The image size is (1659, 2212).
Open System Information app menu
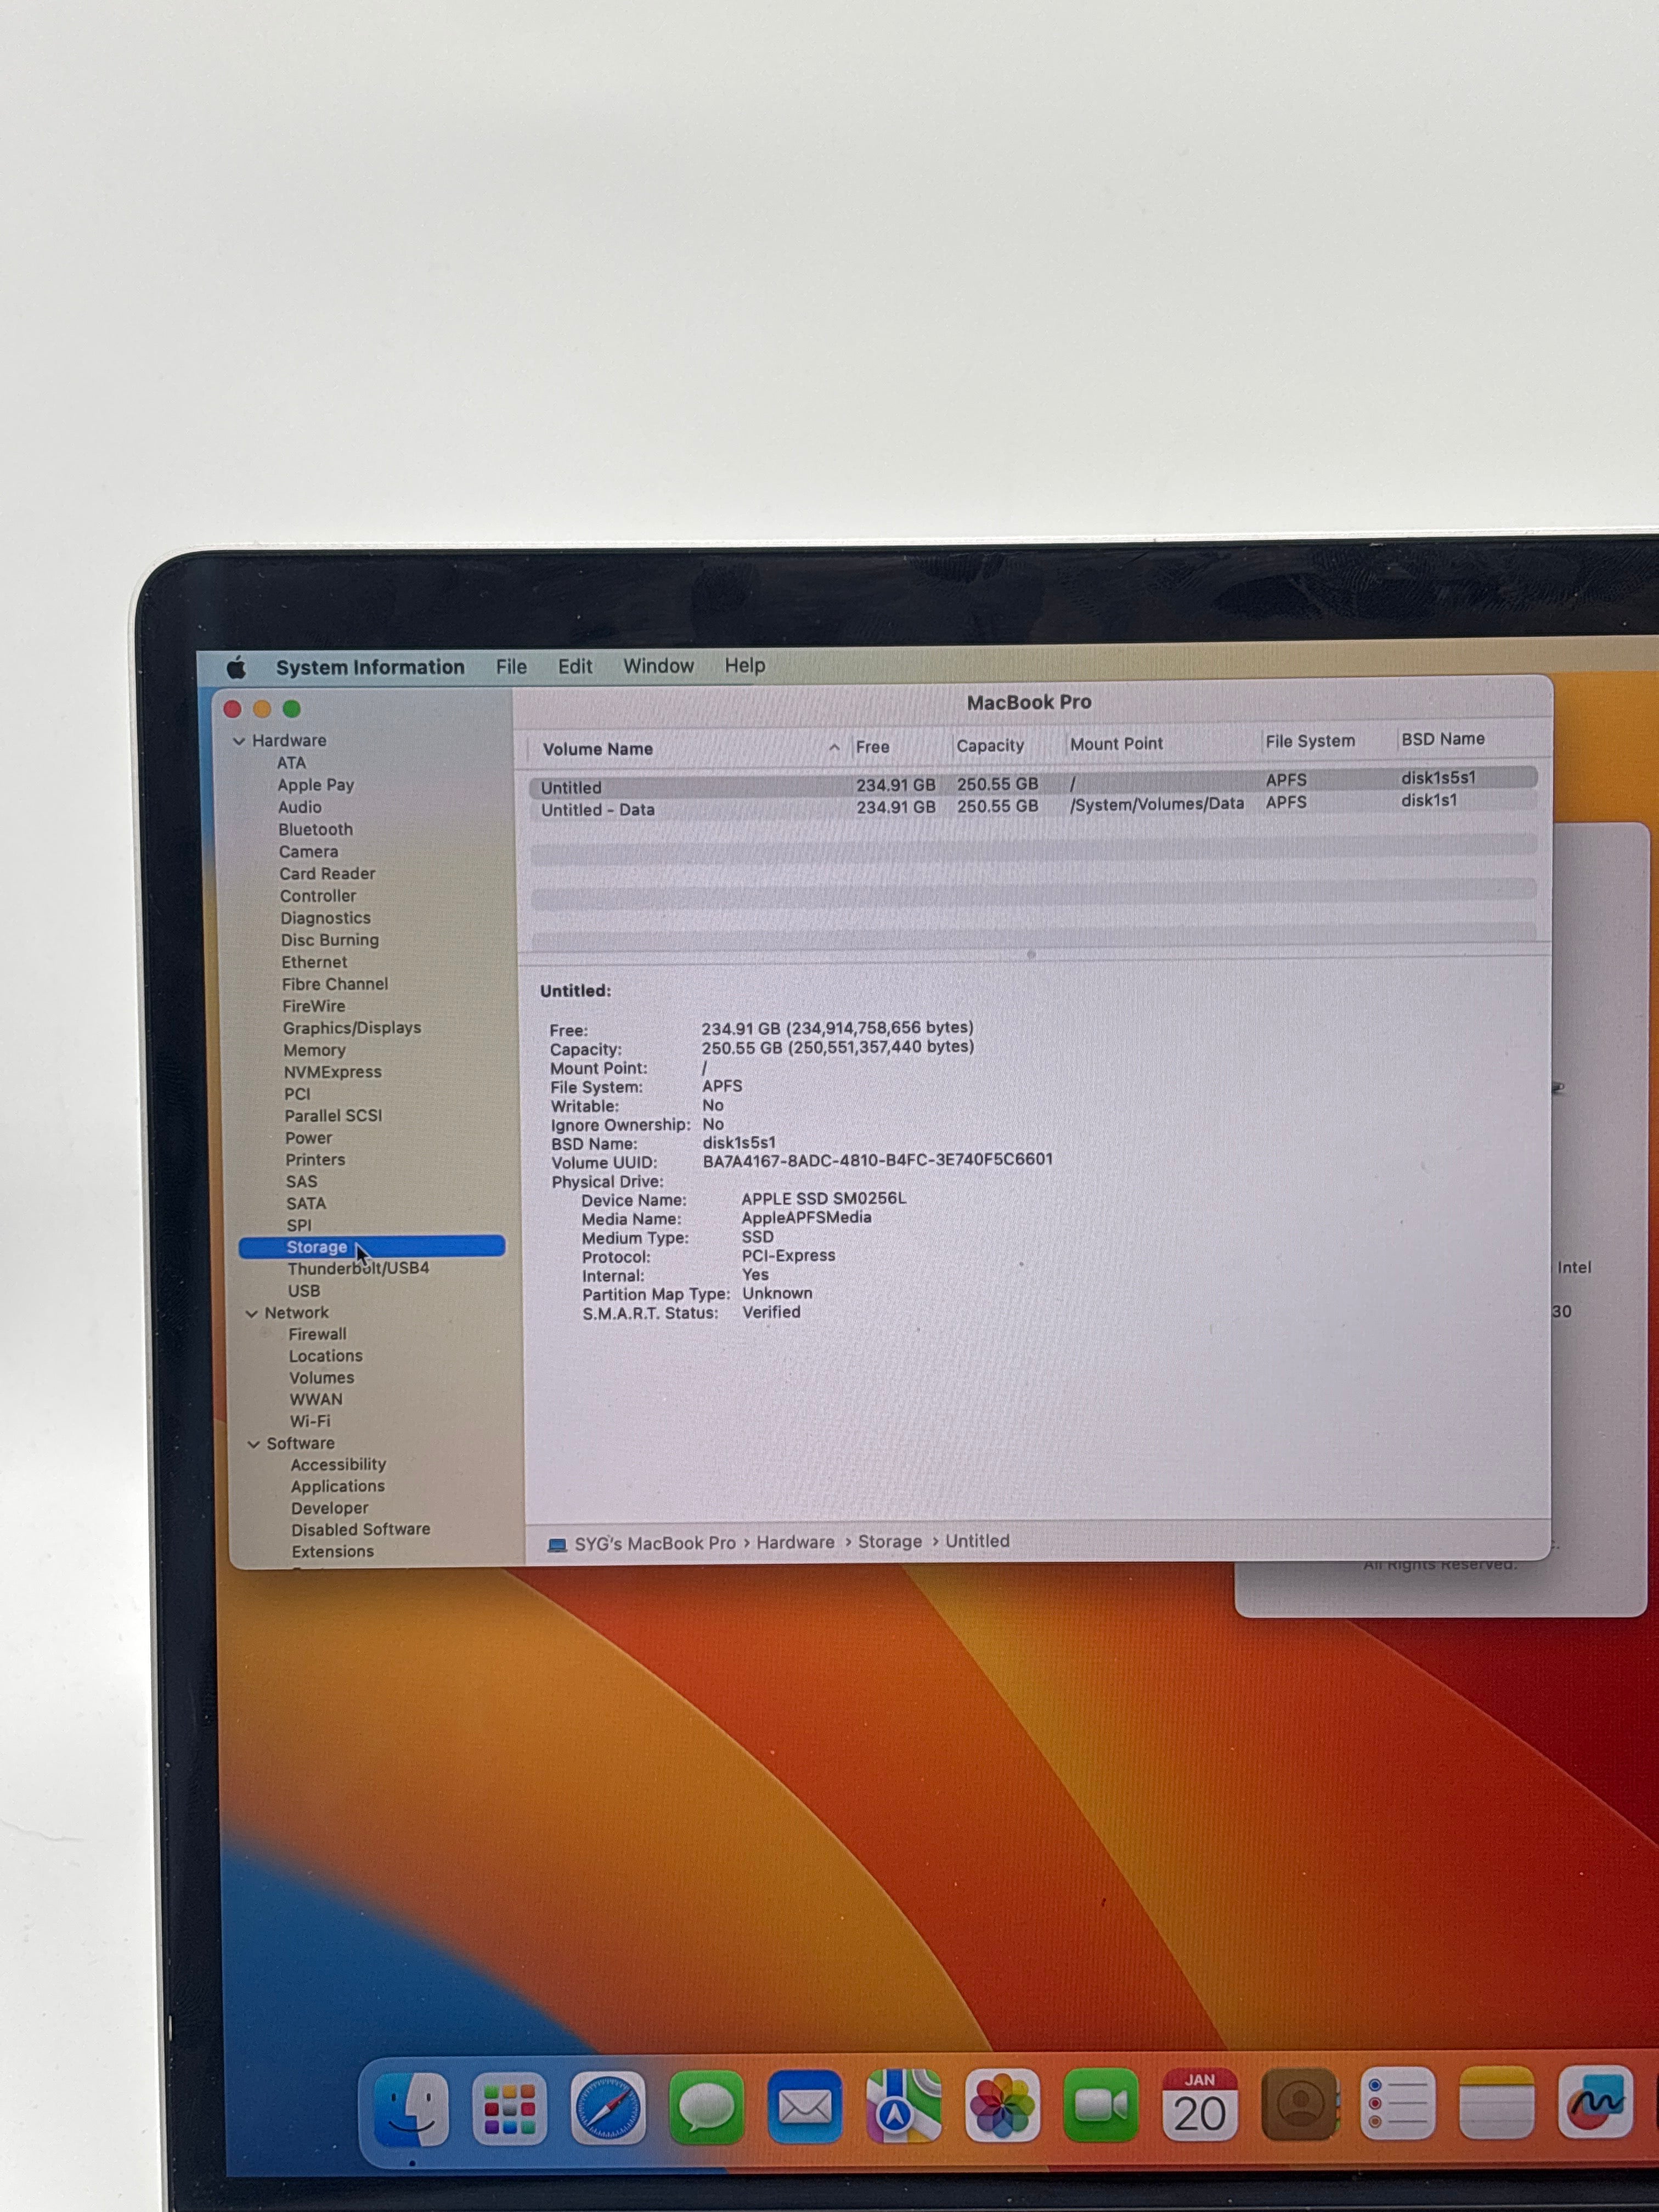(370, 667)
